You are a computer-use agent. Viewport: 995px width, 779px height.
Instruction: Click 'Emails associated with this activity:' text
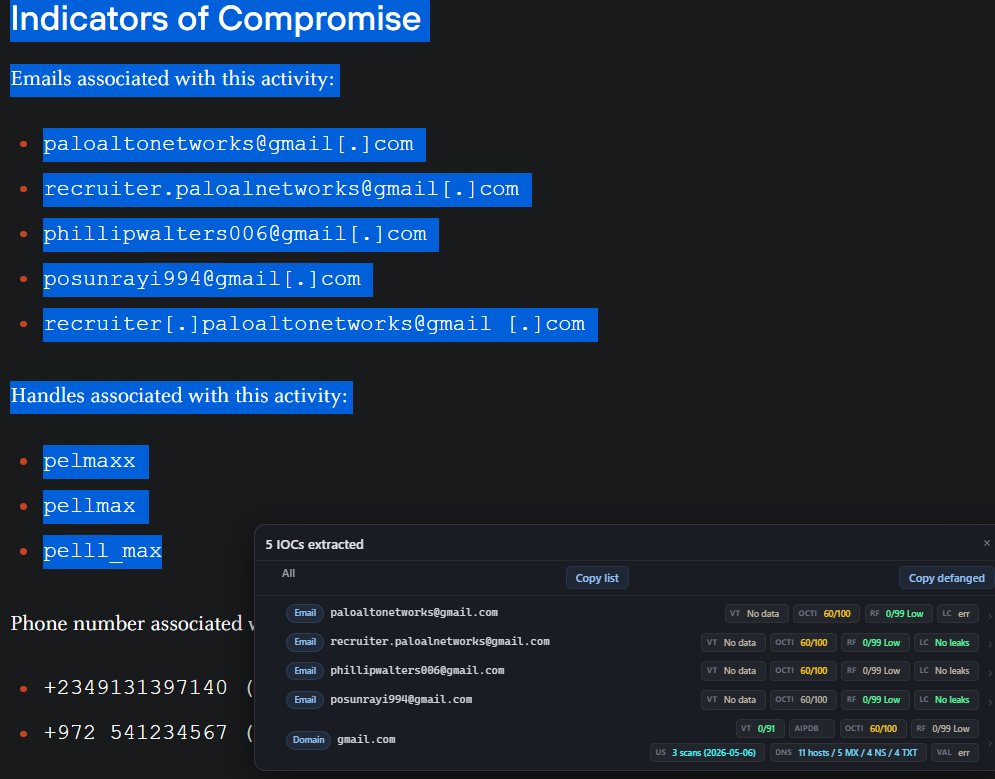(x=173, y=79)
